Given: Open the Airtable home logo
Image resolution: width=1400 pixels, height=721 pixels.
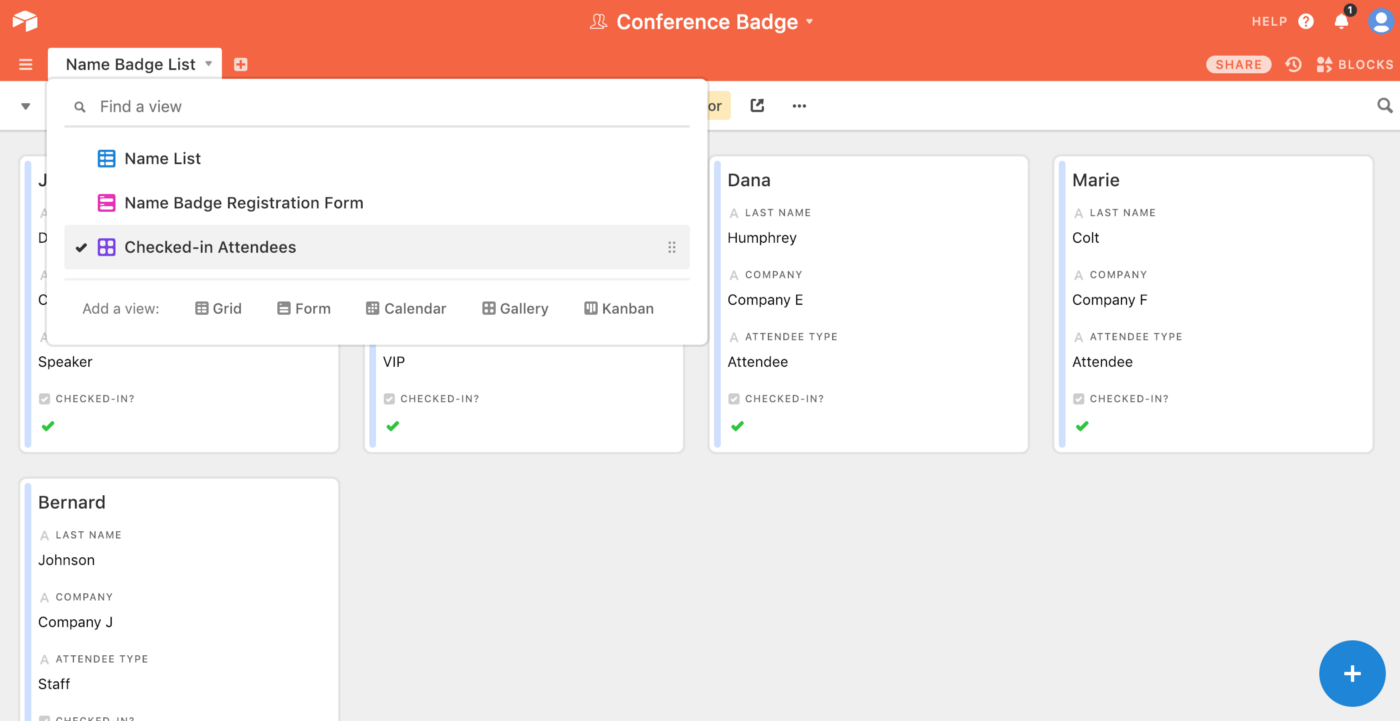Looking at the screenshot, I should 25,21.
